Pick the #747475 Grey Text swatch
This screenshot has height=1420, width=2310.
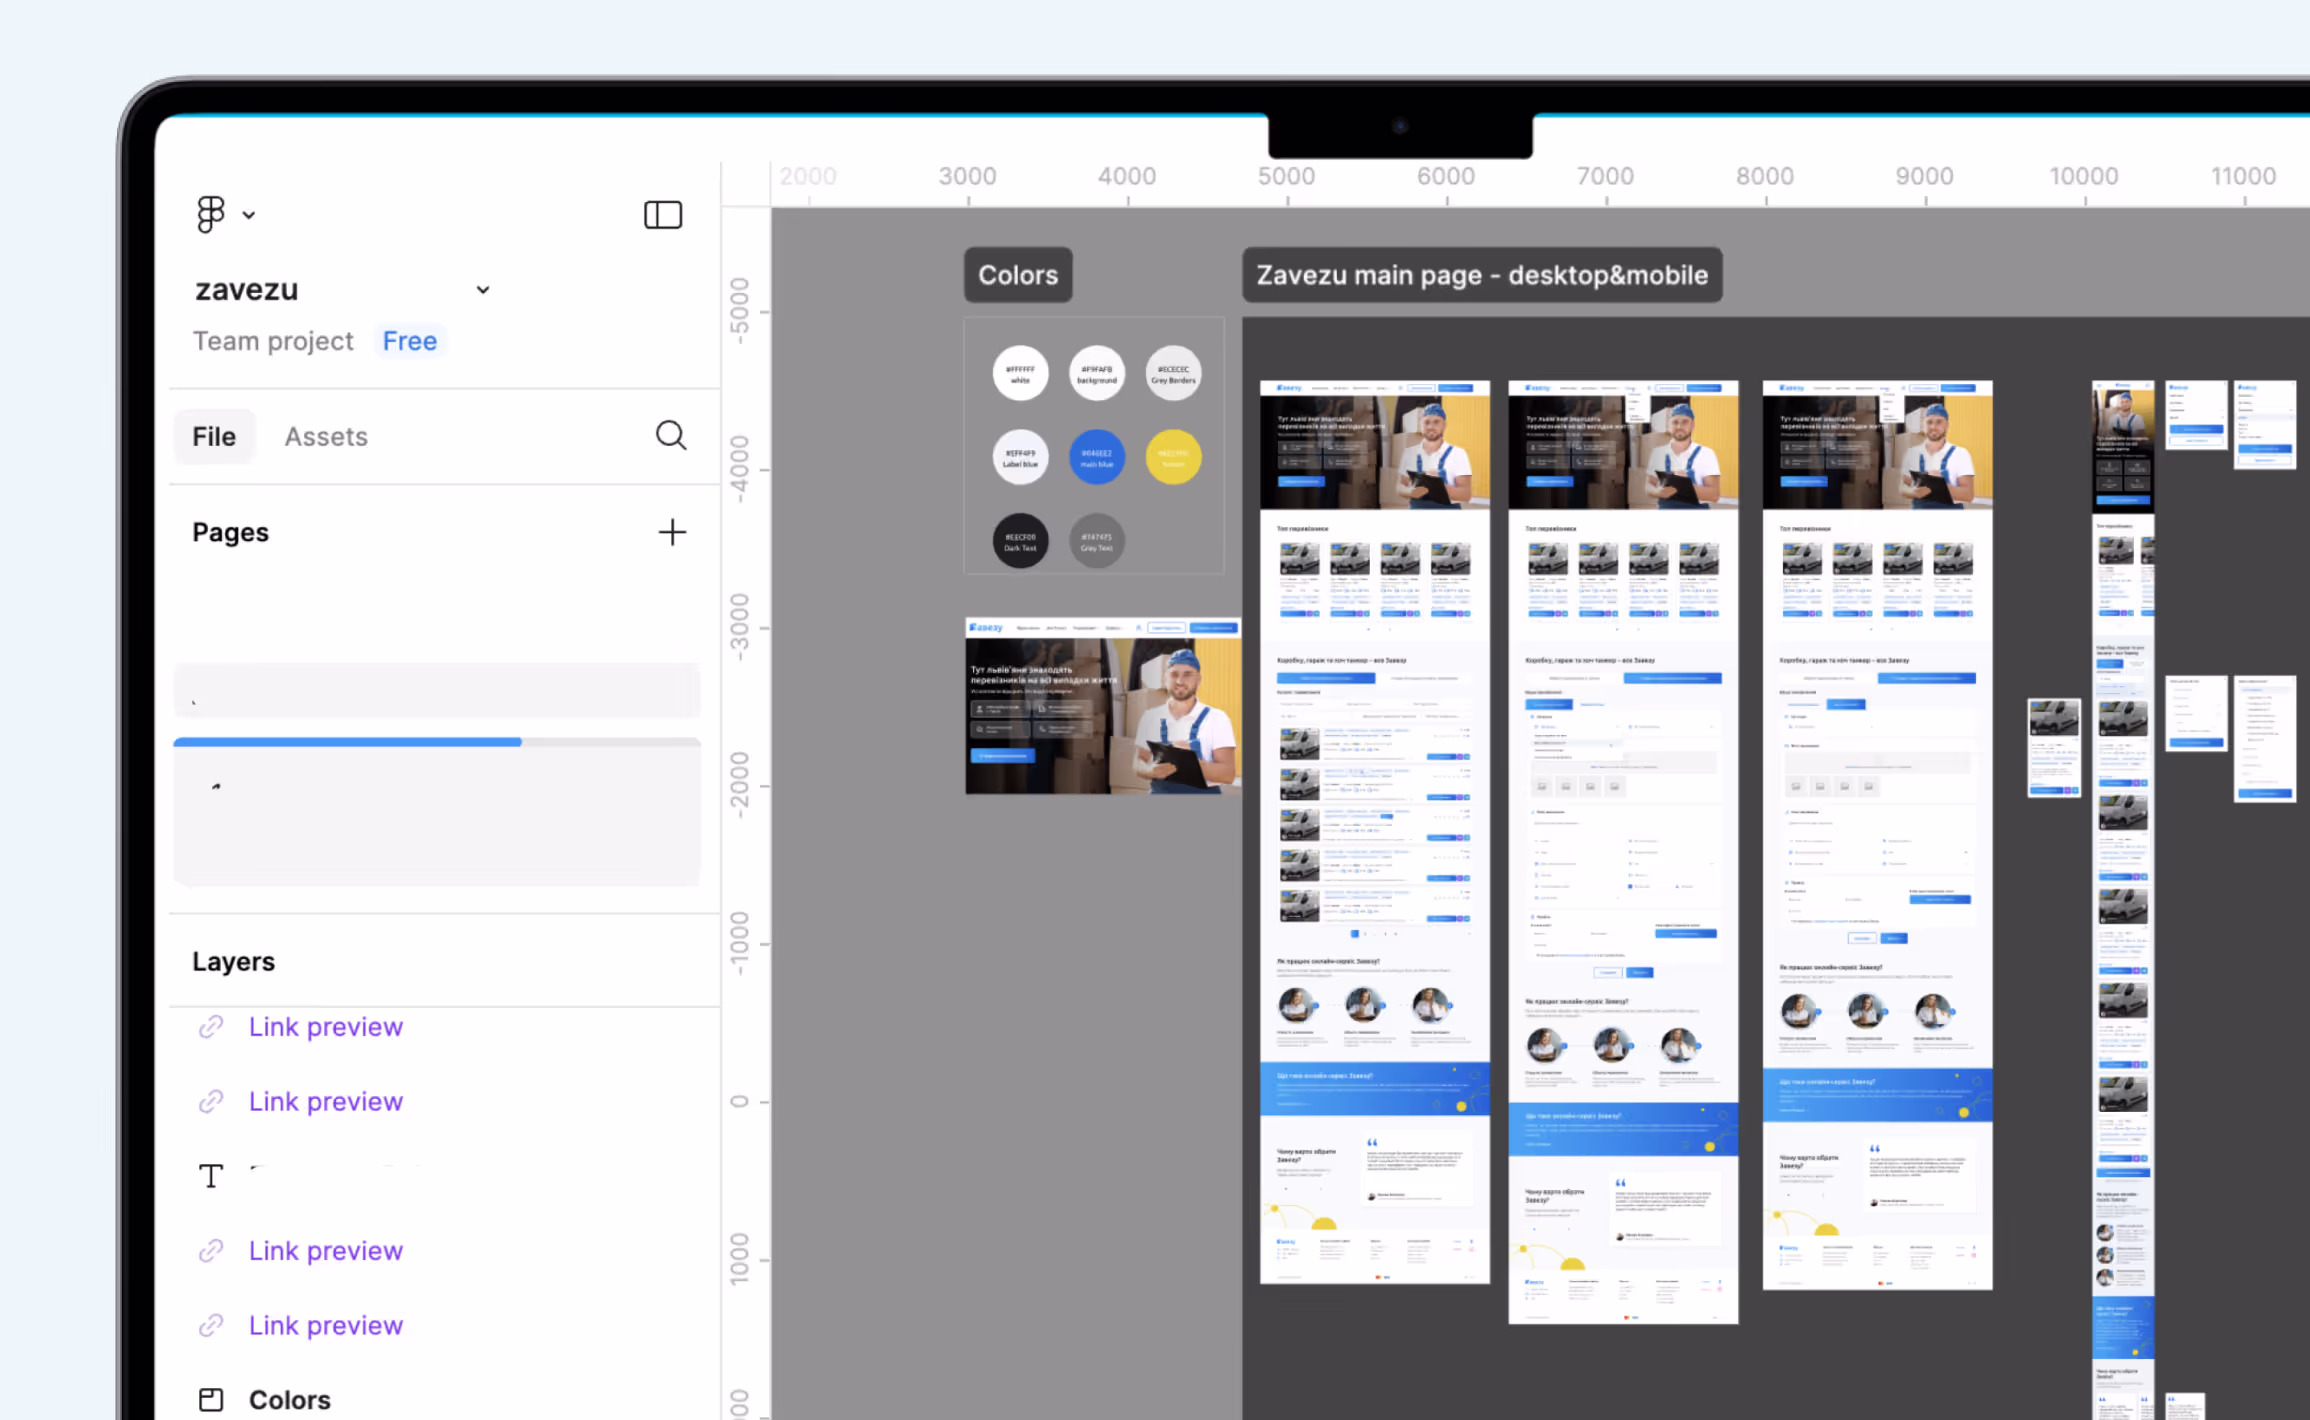point(1097,541)
